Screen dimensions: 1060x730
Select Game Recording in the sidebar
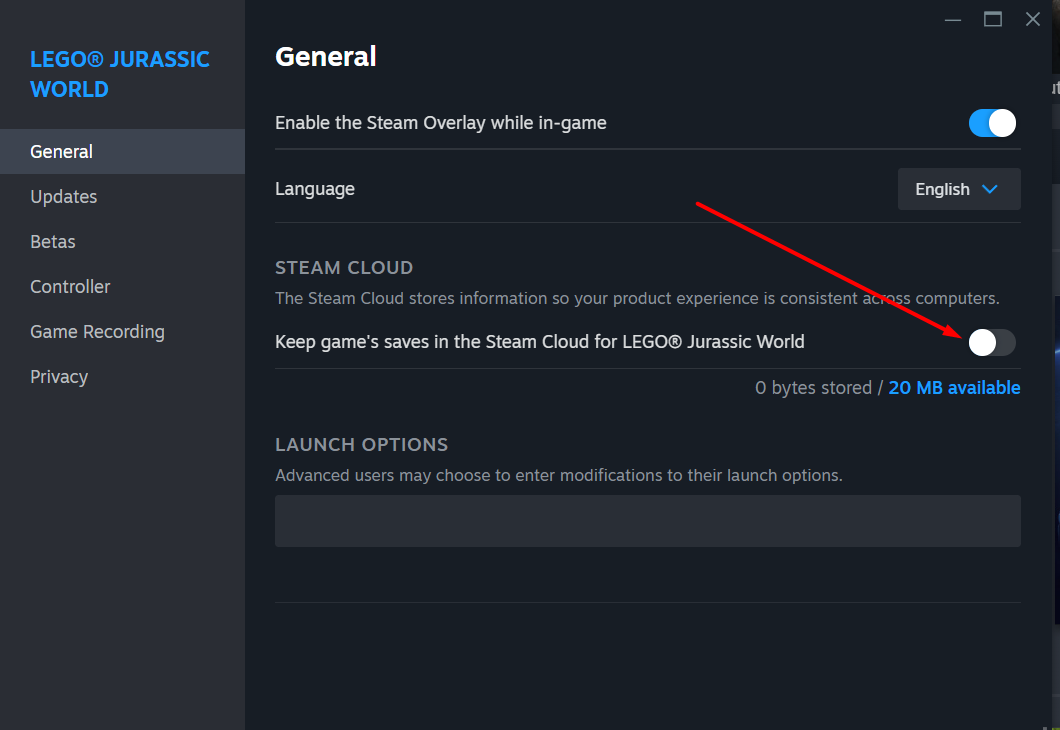pos(97,332)
